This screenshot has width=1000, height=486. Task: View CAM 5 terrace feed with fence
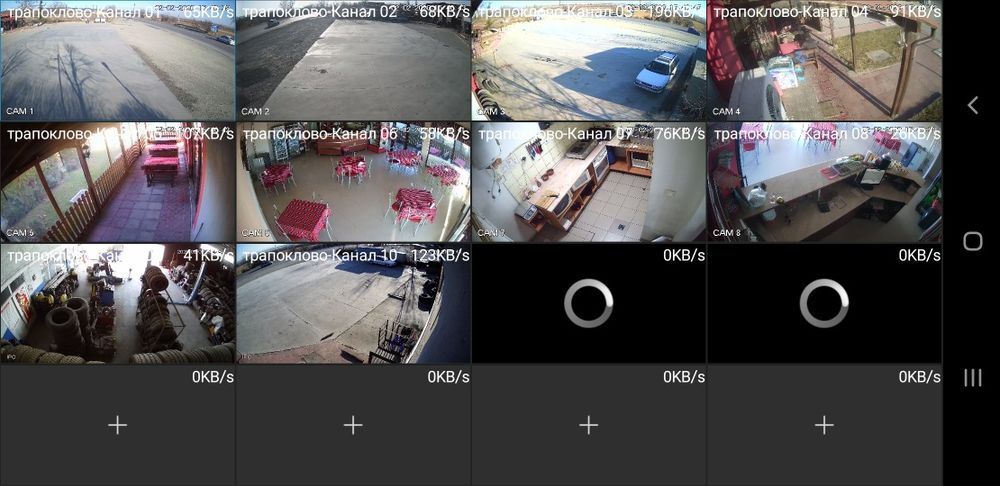coord(117,182)
